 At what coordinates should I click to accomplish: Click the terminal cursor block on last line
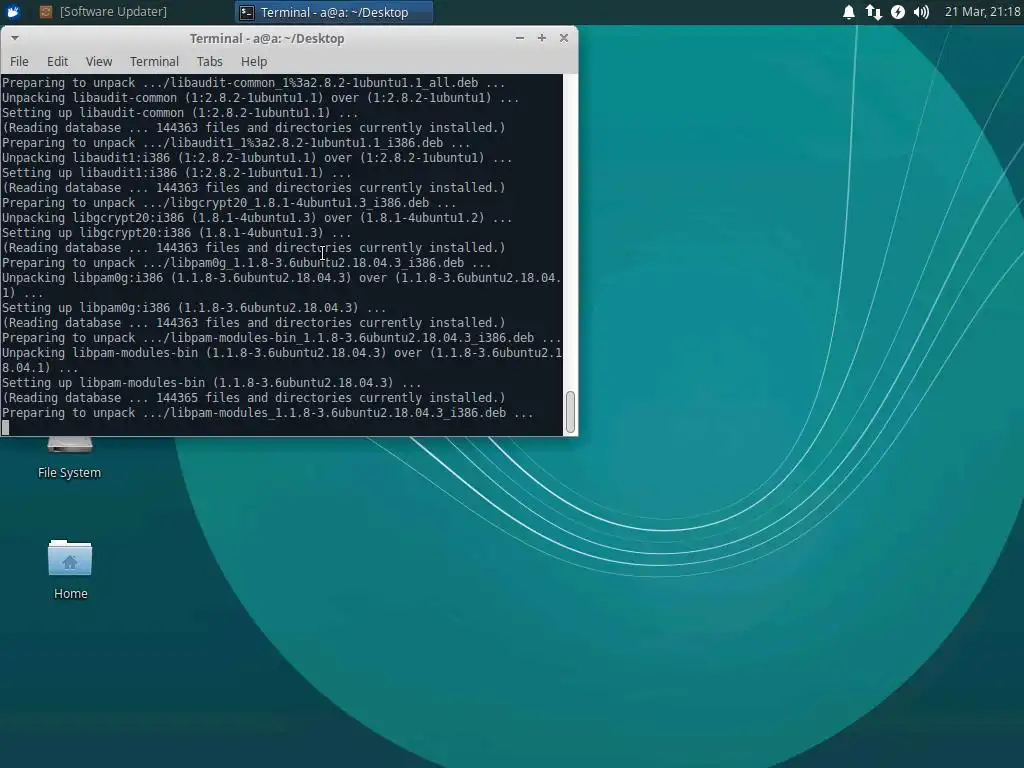[6, 428]
